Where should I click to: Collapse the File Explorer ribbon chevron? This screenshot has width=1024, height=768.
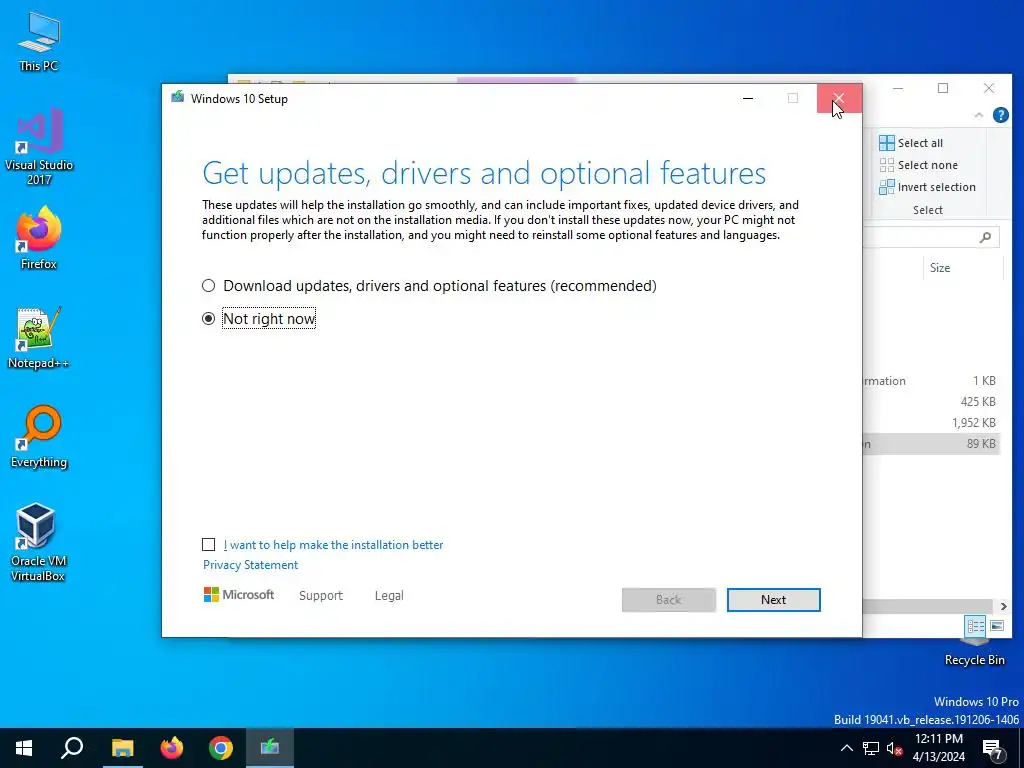click(978, 115)
